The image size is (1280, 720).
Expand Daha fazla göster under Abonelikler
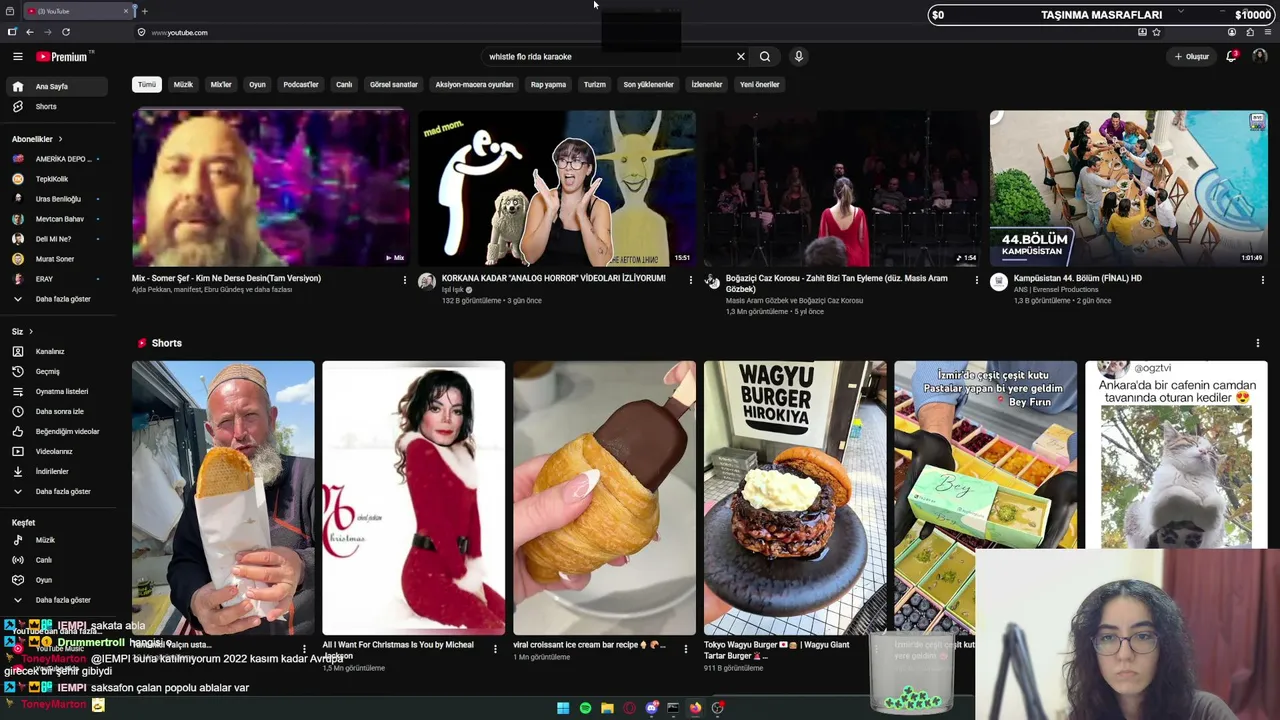(63, 299)
